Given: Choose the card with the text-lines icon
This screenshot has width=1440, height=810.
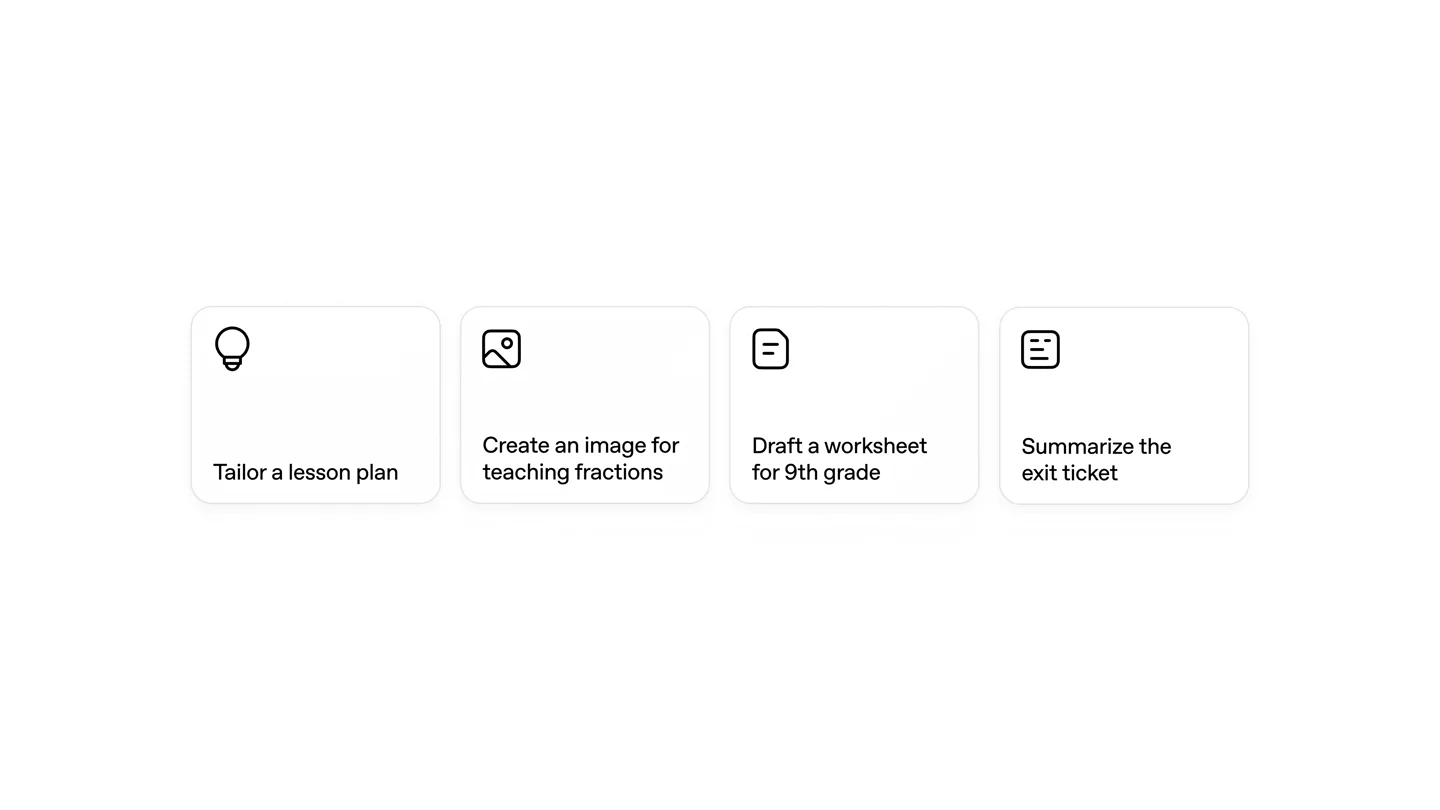Looking at the screenshot, I should tap(1124, 405).
